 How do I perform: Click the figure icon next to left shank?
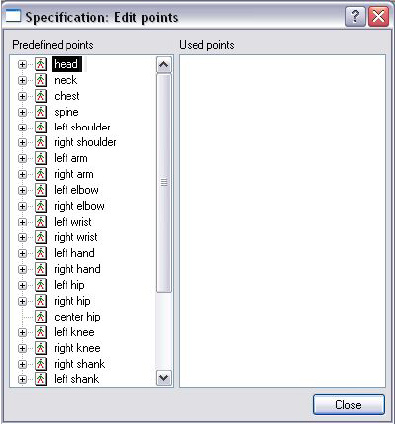(x=41, y=379)
